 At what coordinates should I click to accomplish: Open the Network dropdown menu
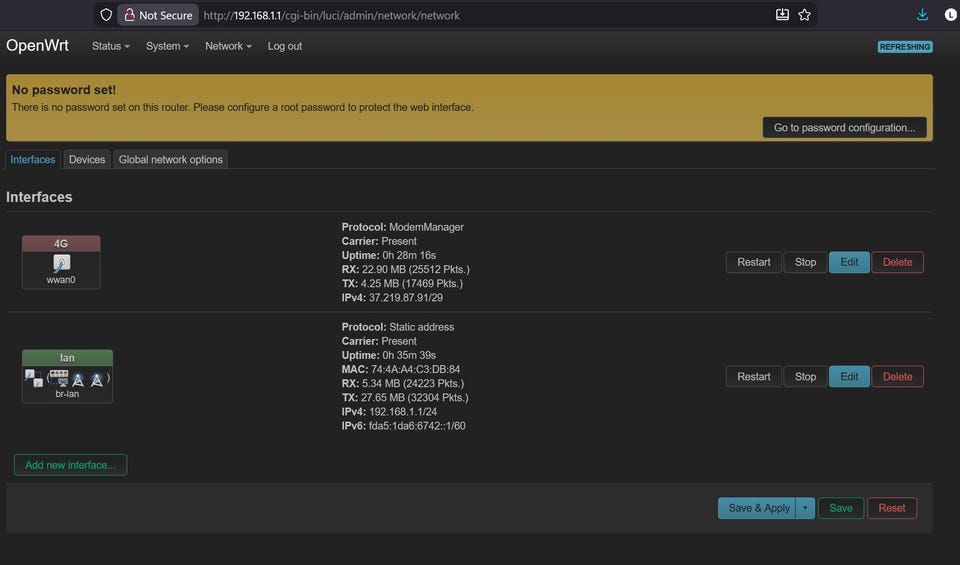point(228,46)
